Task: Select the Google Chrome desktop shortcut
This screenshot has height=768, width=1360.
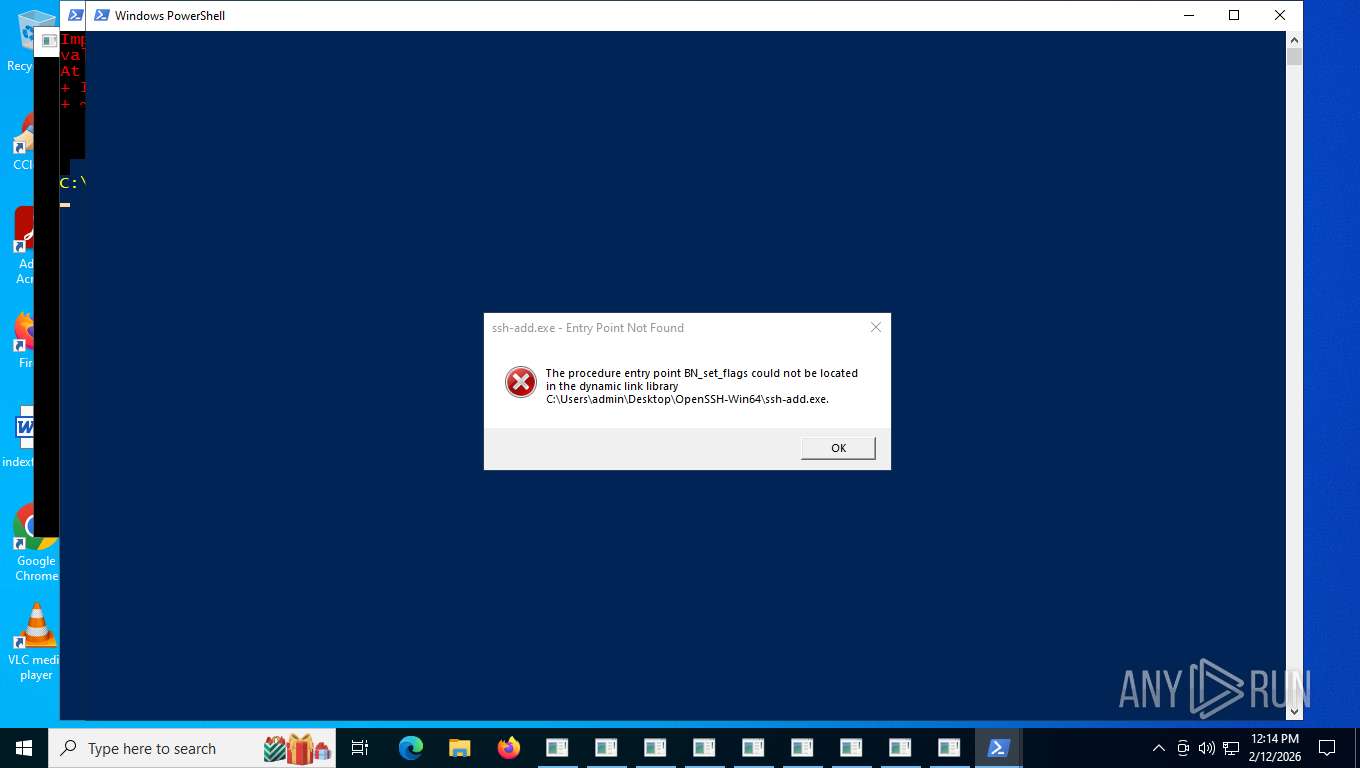Action: point(36,542)
